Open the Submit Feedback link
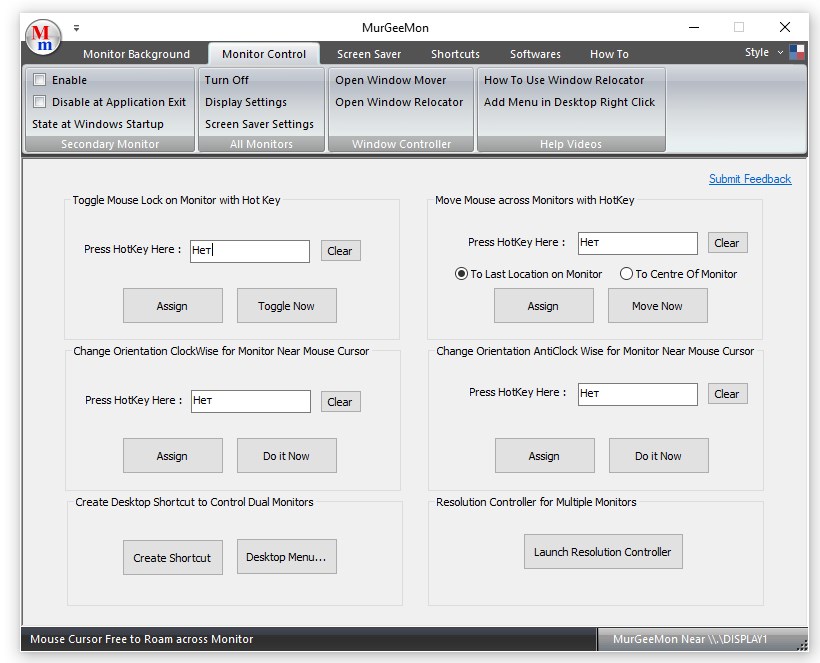This screenshot has height=663, width=820. tap(750, 179)
